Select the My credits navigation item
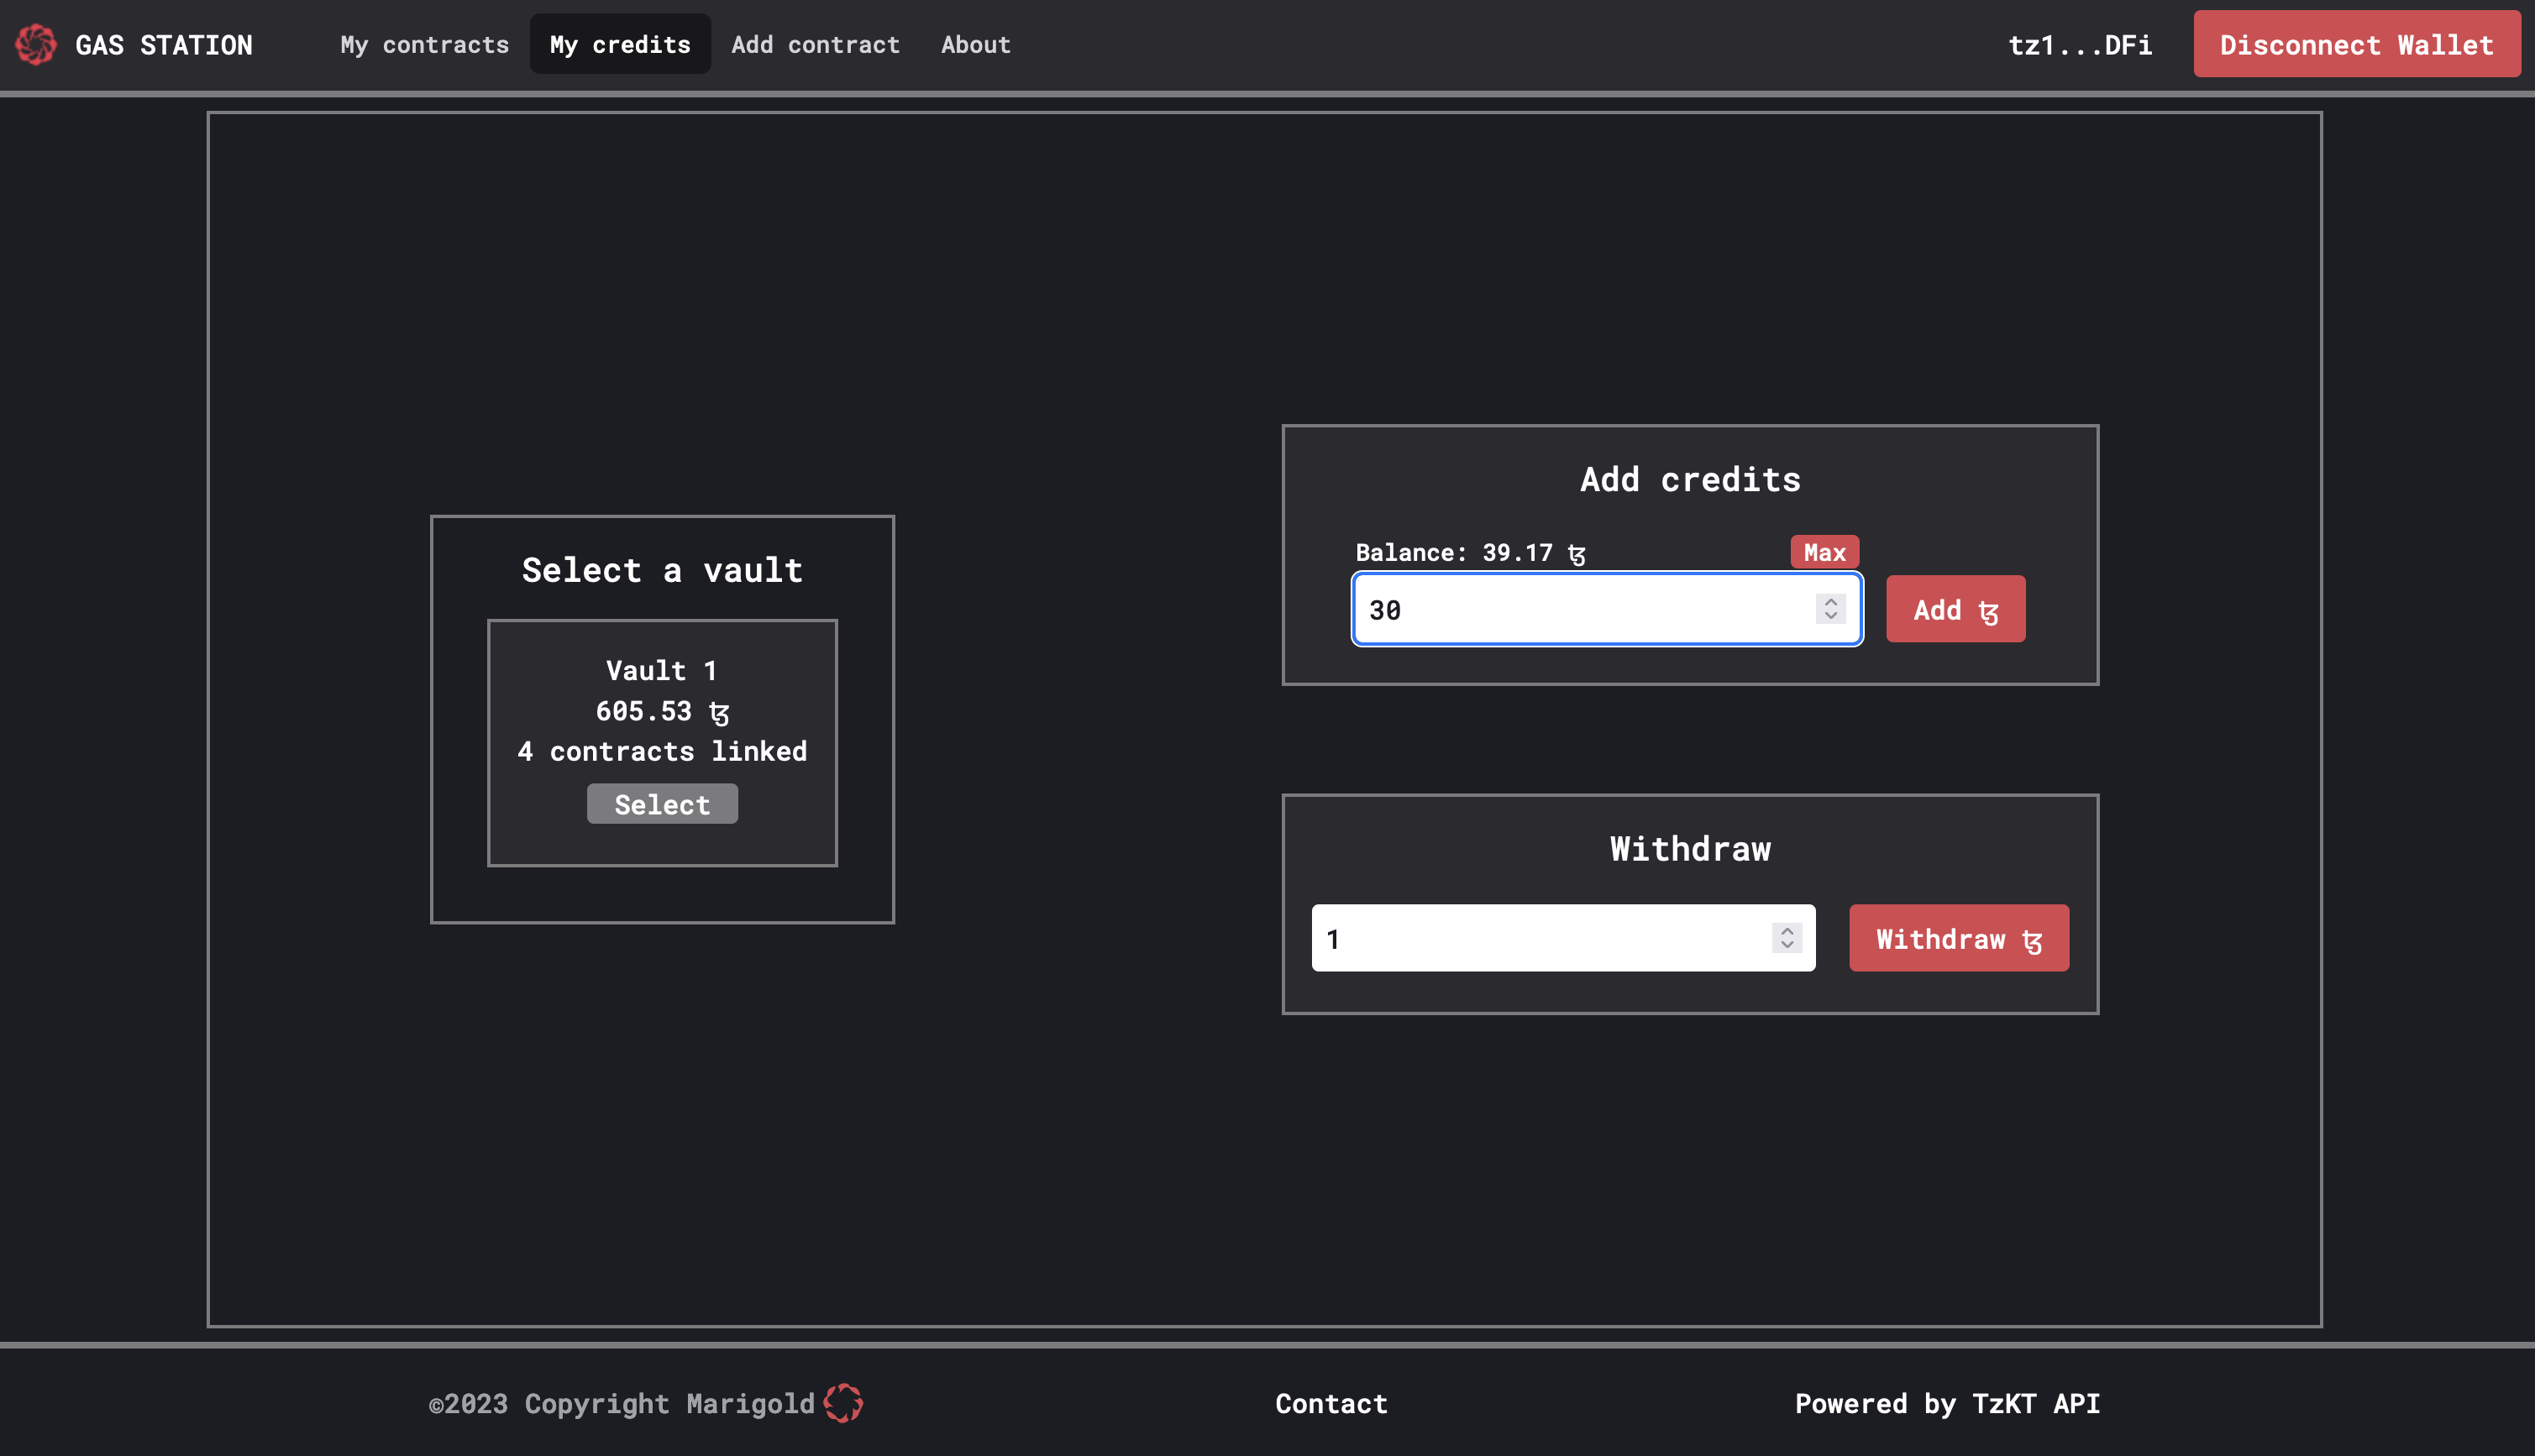The height and width of the screenshot is (1456, 2535). 620,44
